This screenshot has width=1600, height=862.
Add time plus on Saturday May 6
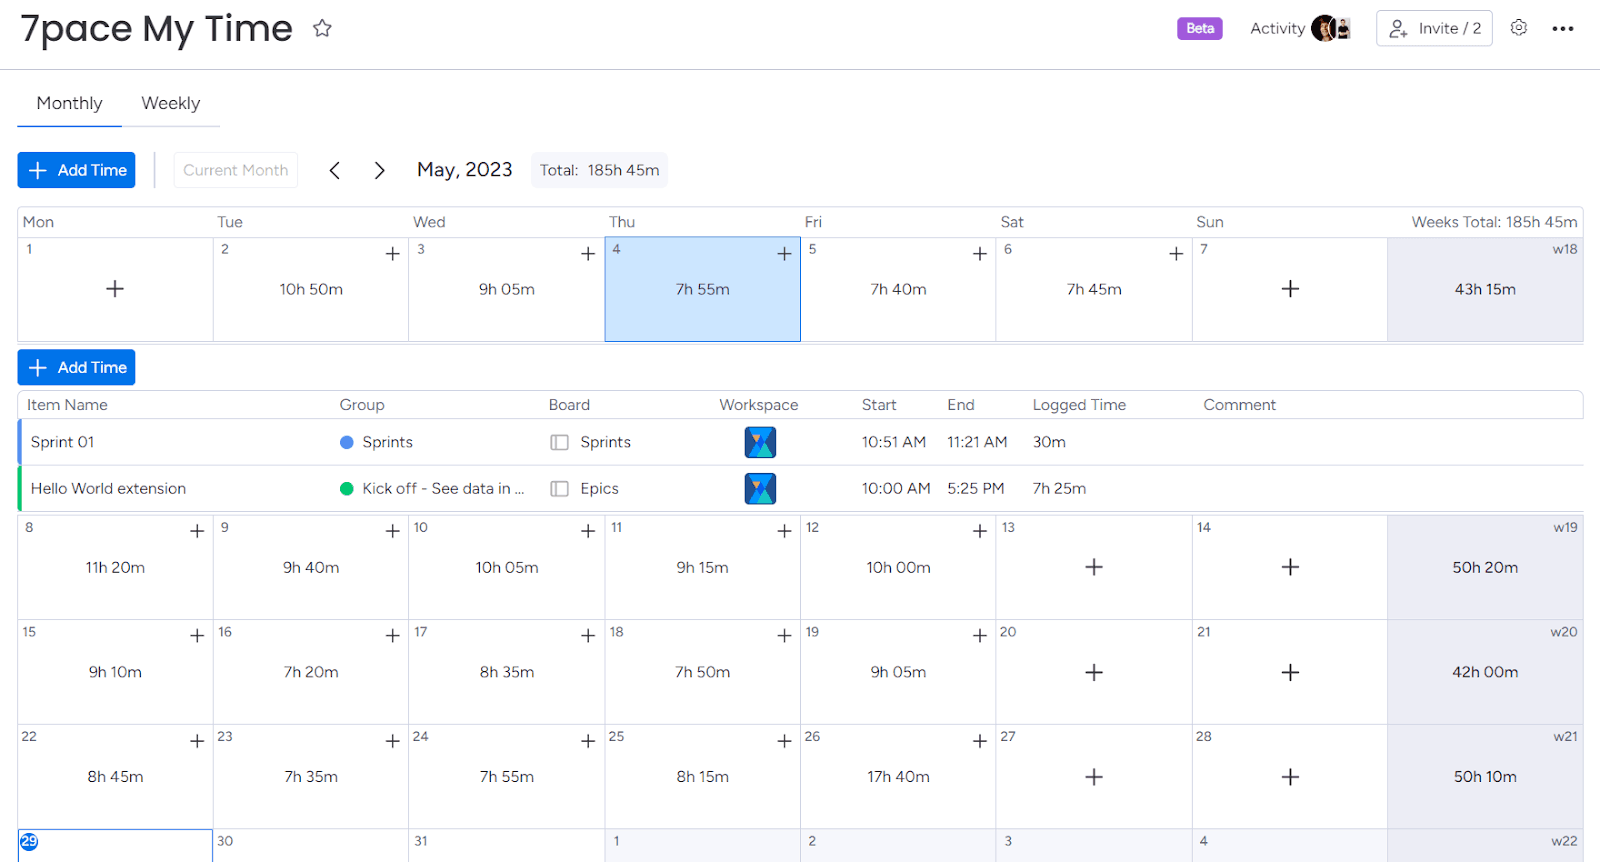1176,254
